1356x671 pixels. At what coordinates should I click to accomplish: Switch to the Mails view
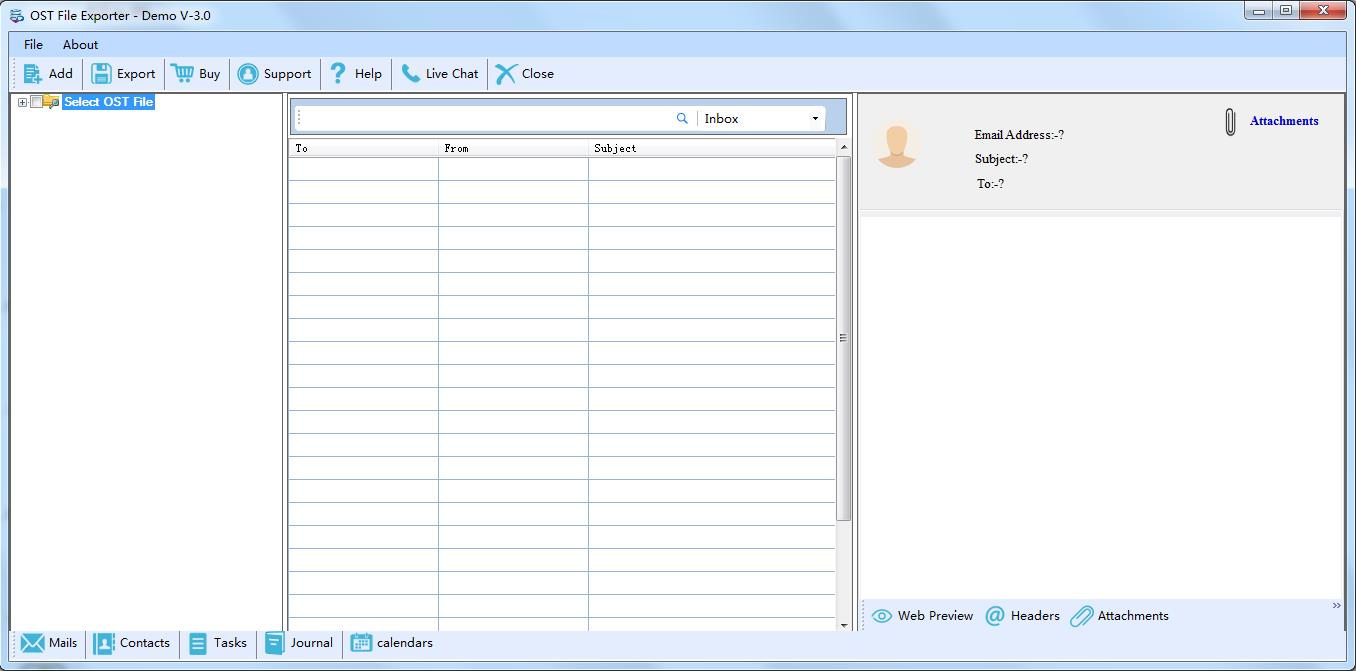(x=49, y=643)
